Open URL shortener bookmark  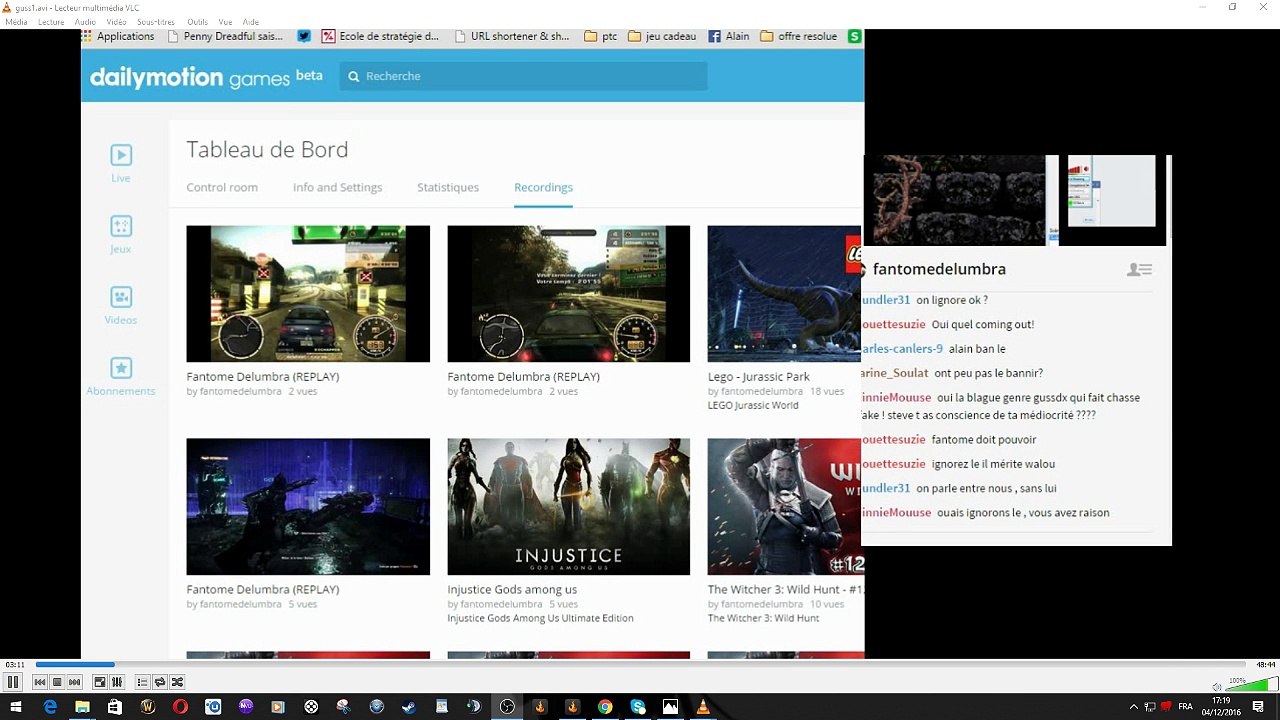(512, 36)
